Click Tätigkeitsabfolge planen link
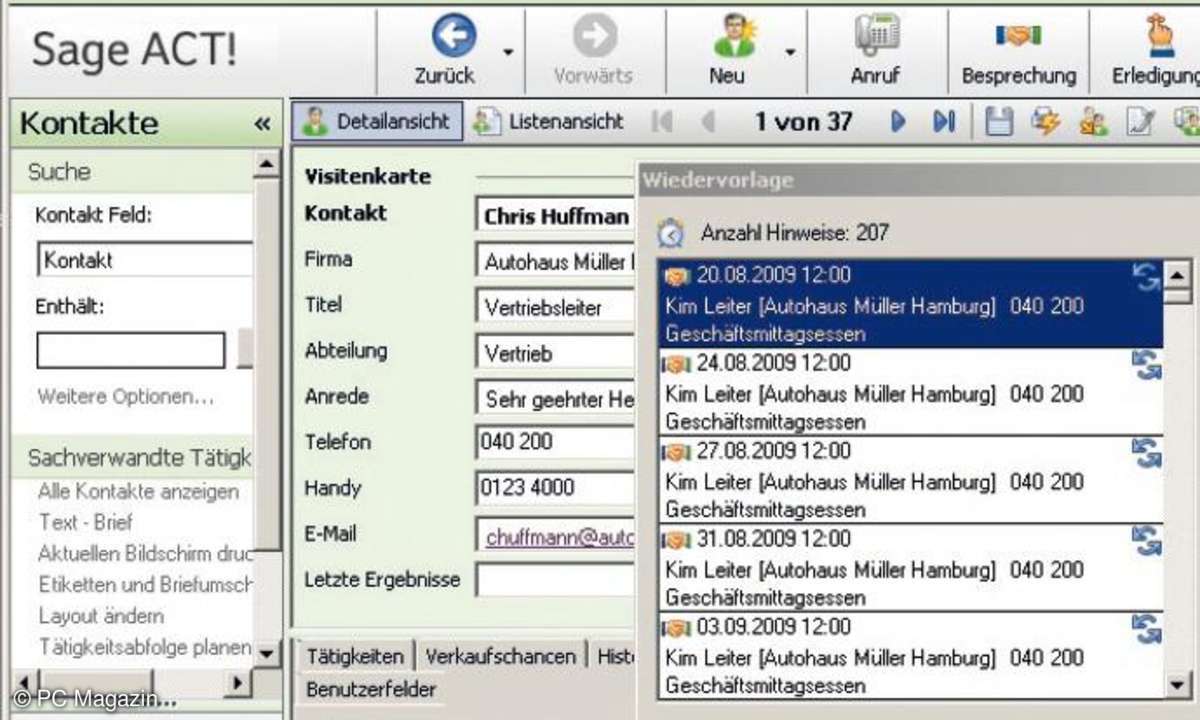Viewport: 1200px width, 720px height. click(145, 647)
